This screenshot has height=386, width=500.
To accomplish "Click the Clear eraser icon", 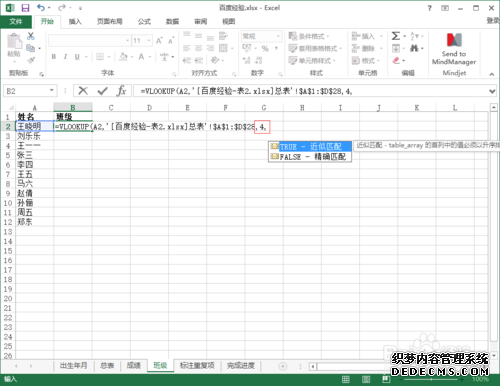I will [396, 60].
